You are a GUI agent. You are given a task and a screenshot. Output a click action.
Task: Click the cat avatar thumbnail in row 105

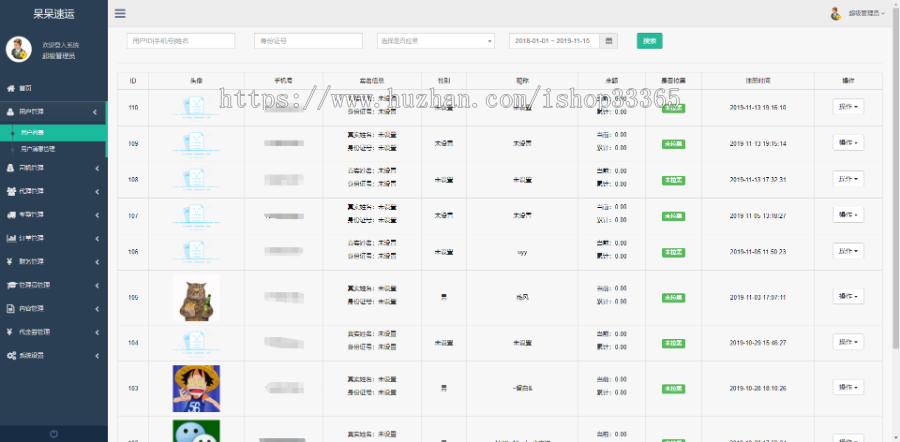196,297
